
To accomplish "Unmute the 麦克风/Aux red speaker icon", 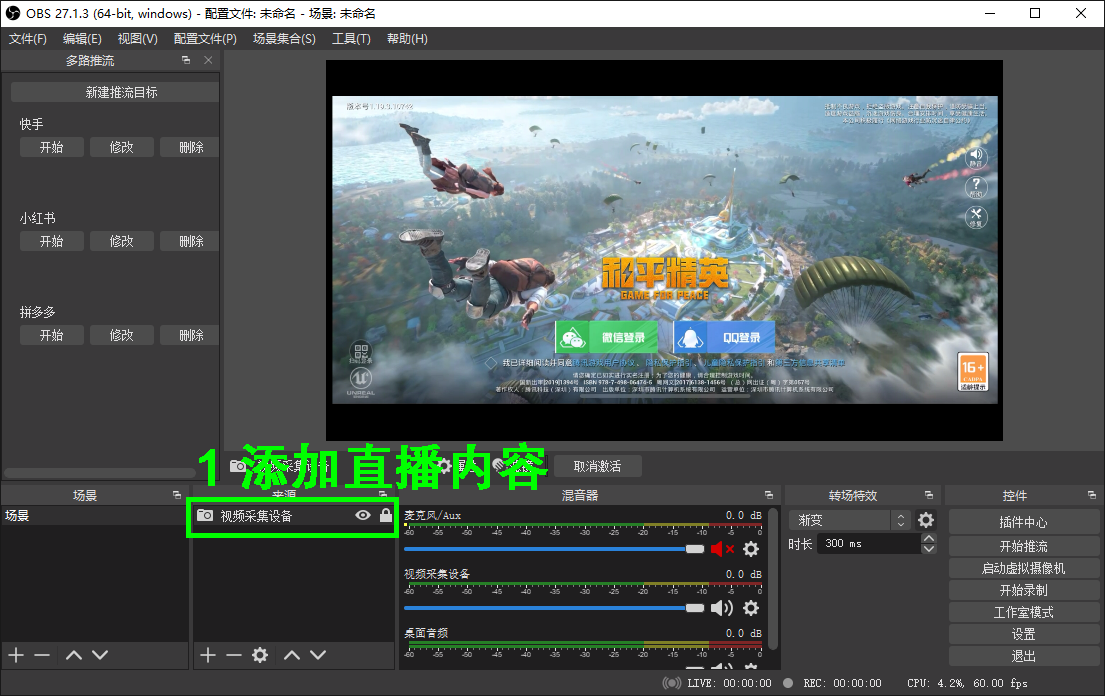I will coord(722,549).
